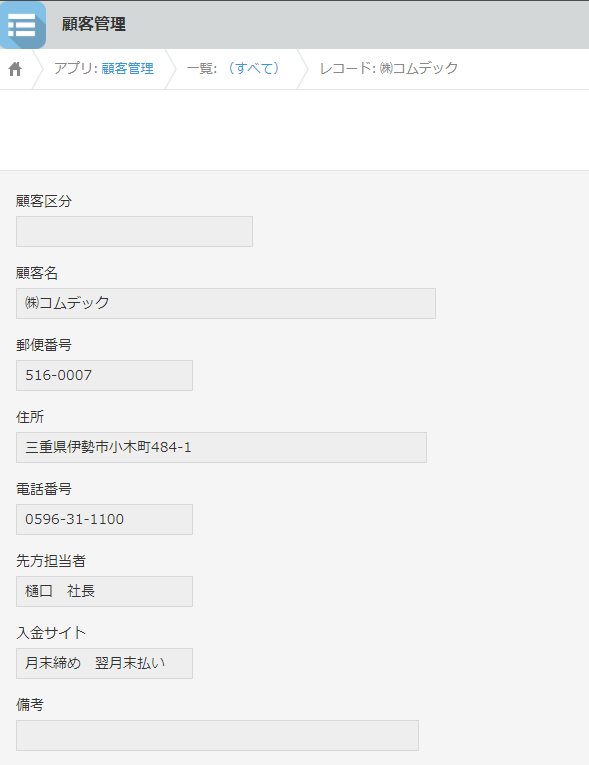Click the 顧客管理 header title

click(94, 24)
